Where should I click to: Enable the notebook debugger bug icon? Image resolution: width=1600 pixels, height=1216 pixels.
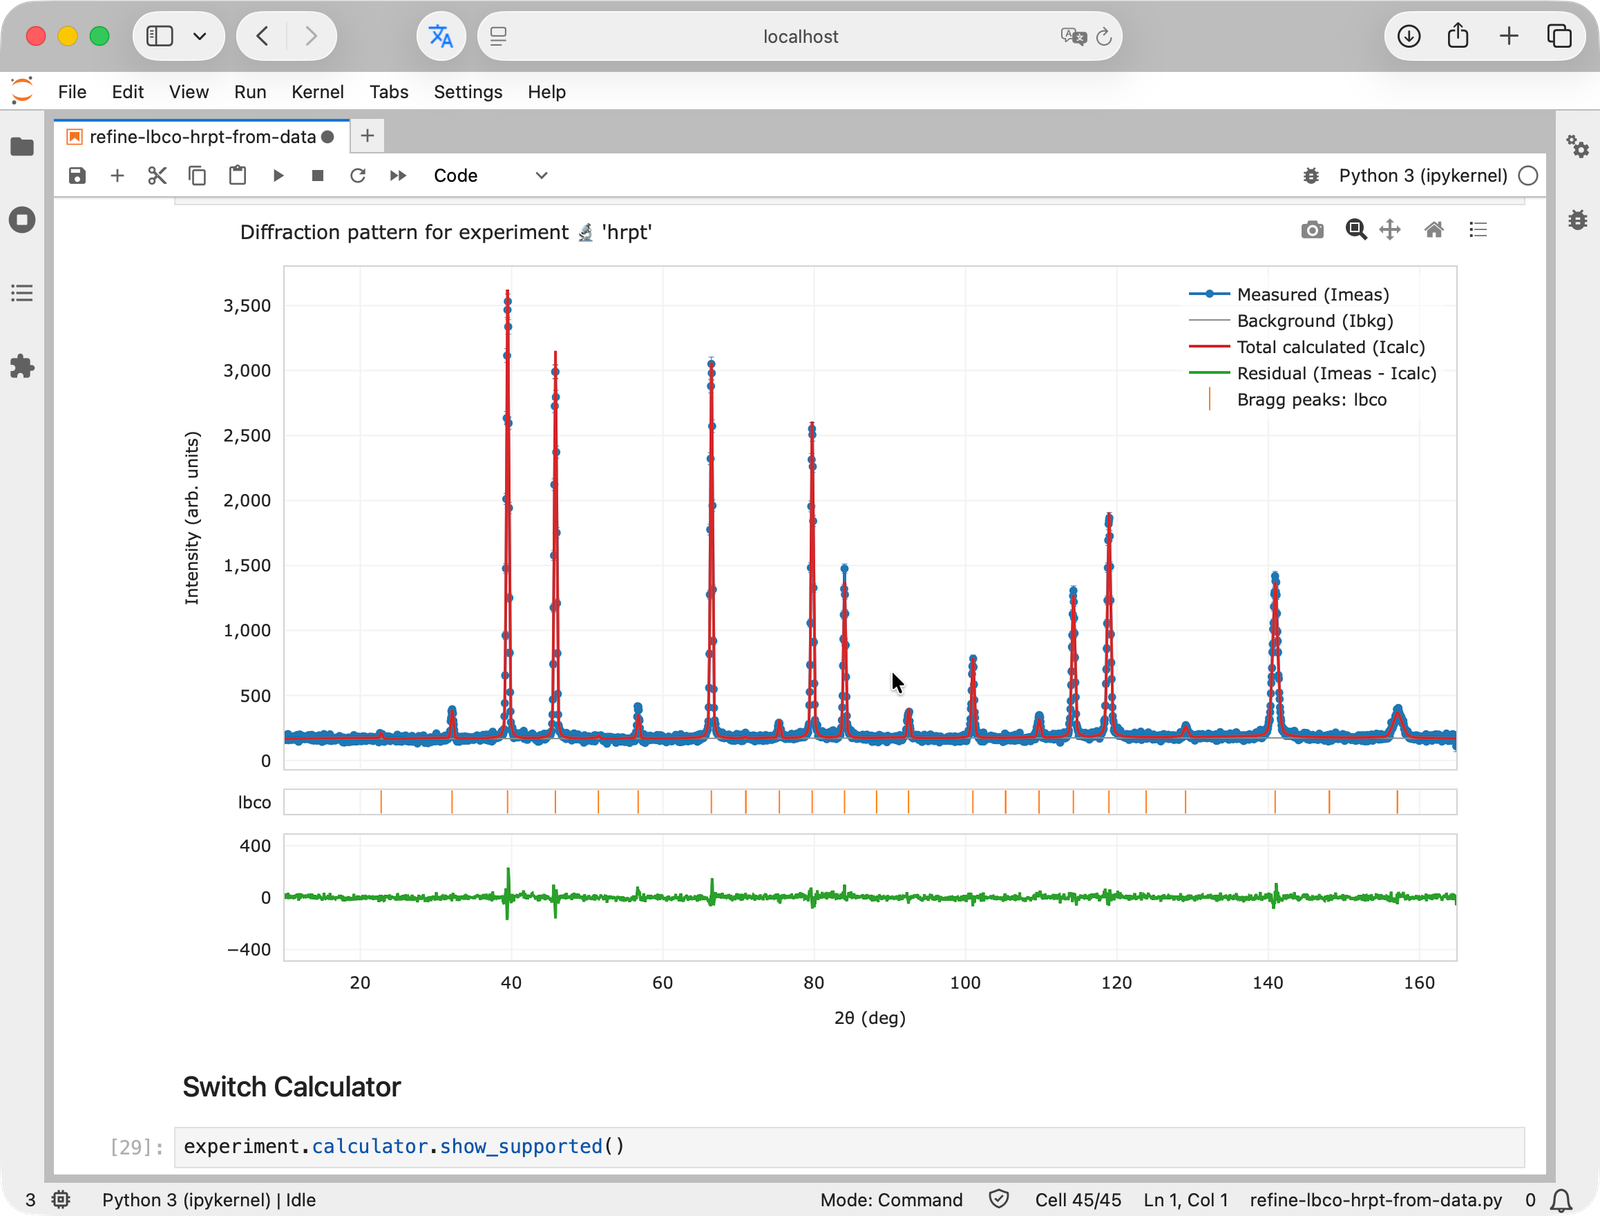pyautogui.click(x=1311, y=176)
